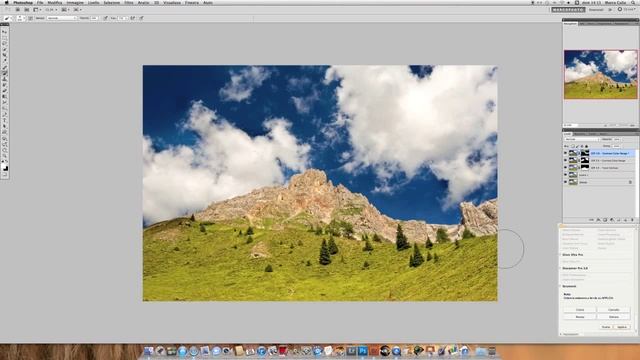Select the Eraser tool
640x360 pixels.
pyautogui.click(x=4, y=91)
